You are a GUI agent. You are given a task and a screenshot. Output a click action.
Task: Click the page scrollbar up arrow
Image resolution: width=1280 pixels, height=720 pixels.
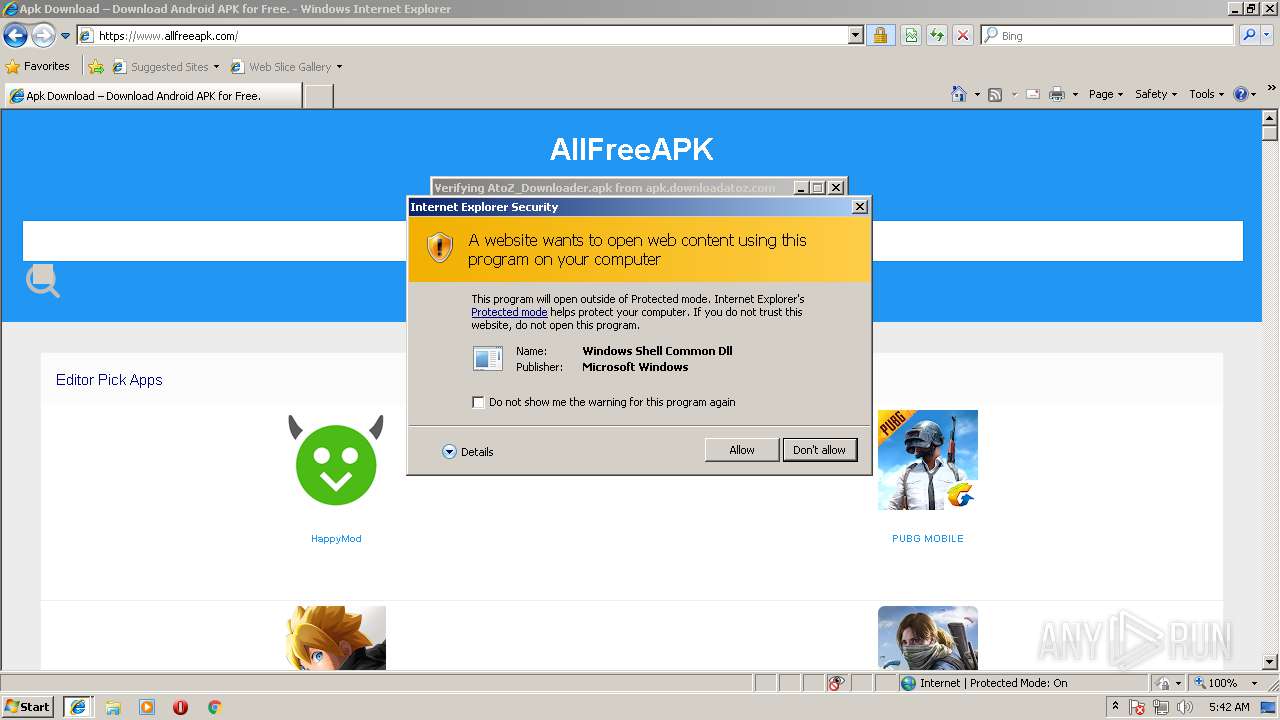tap(1270, 117)
